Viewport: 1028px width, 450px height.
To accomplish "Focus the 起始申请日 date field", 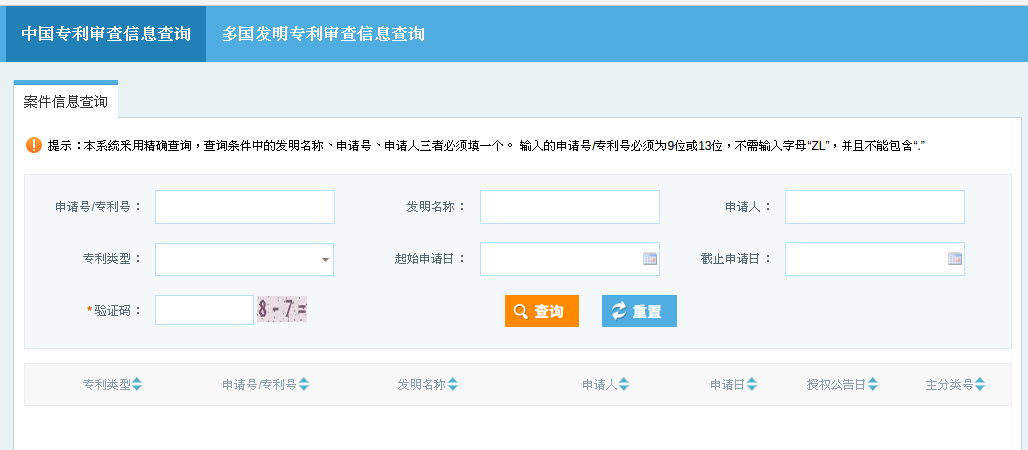I will (x=570, y=259).
